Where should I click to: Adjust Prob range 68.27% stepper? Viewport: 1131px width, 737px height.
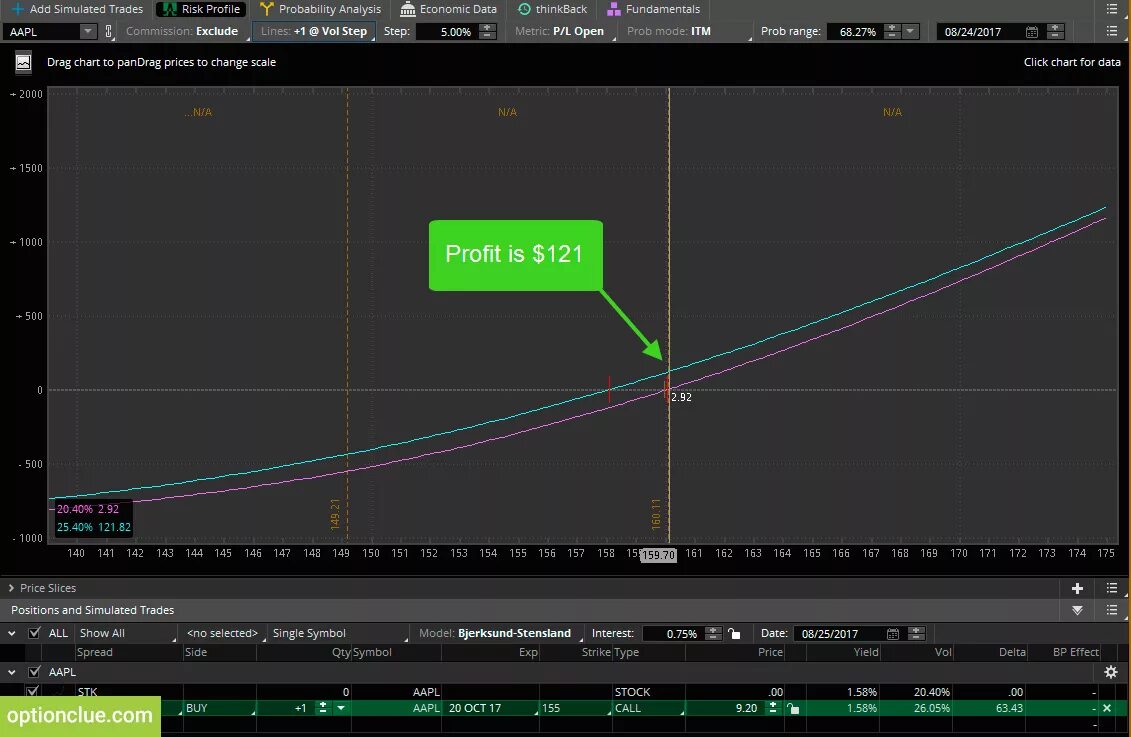click(892, 31)
